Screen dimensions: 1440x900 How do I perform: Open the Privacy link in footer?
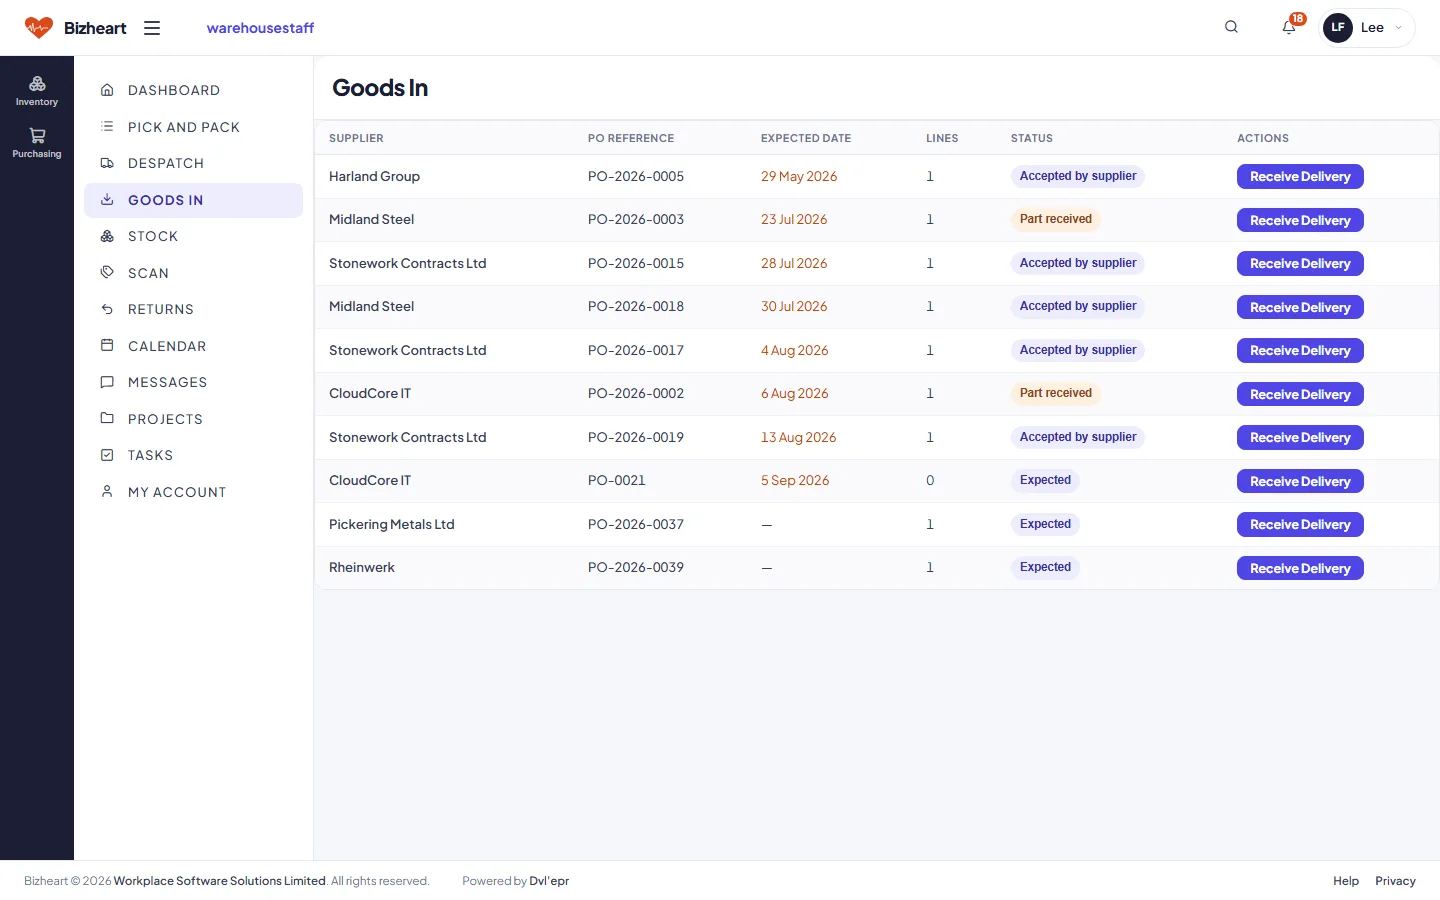[x=1395, y=881]
